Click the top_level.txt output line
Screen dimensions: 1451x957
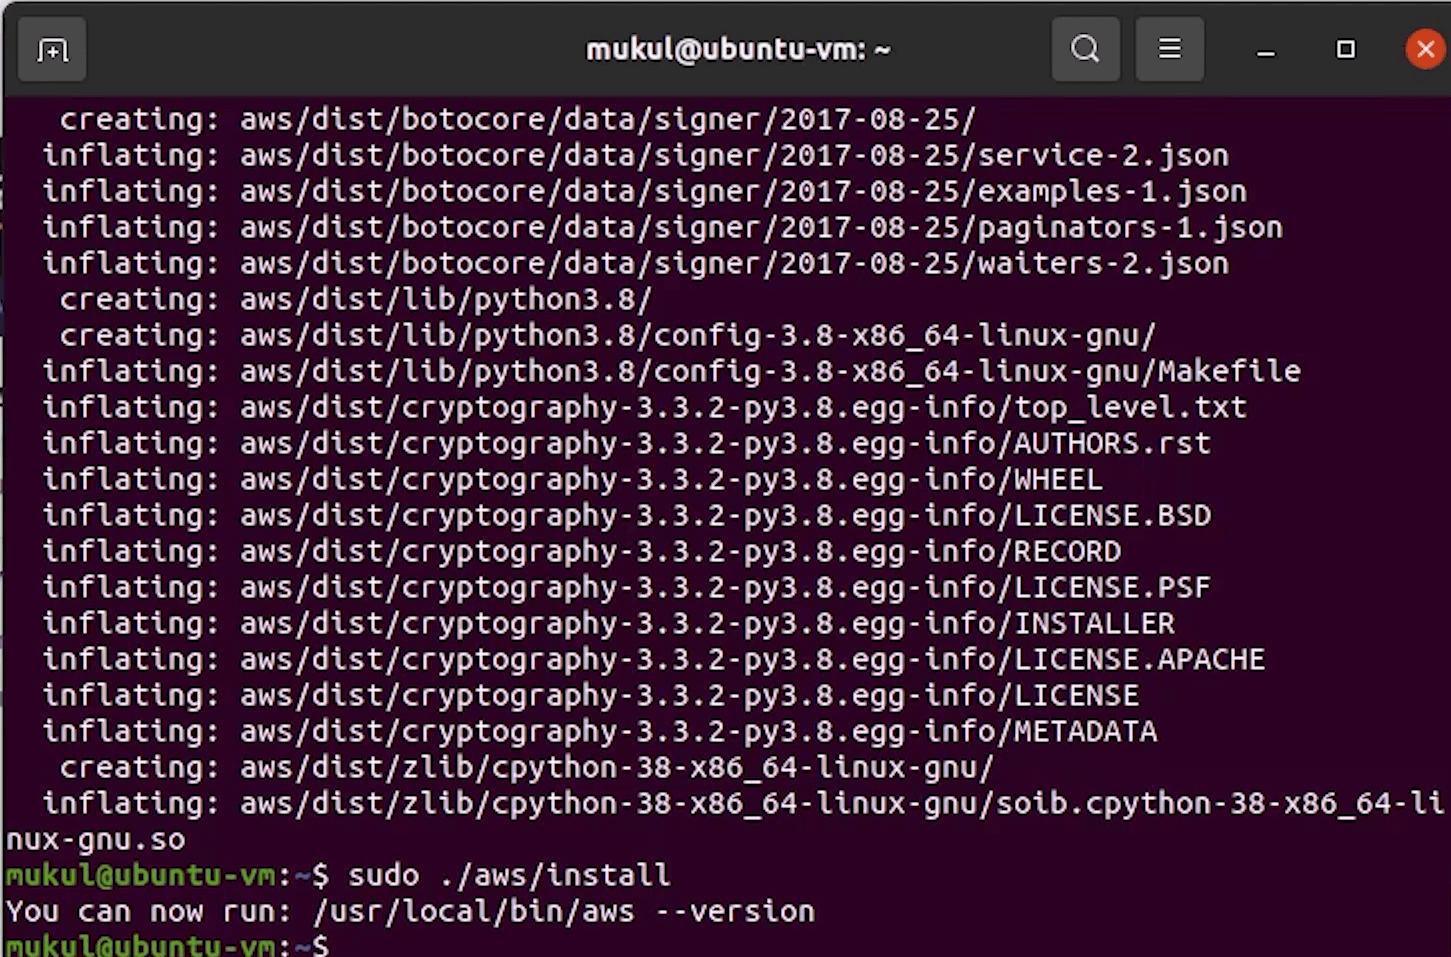pos(743,407)
